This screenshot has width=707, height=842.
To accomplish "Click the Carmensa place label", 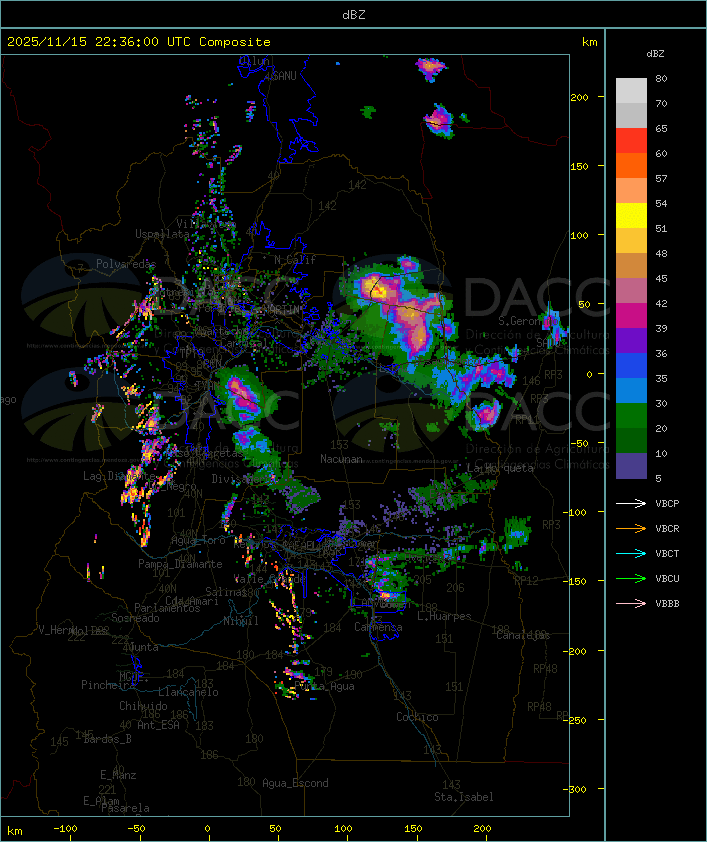I will point(378,627).
